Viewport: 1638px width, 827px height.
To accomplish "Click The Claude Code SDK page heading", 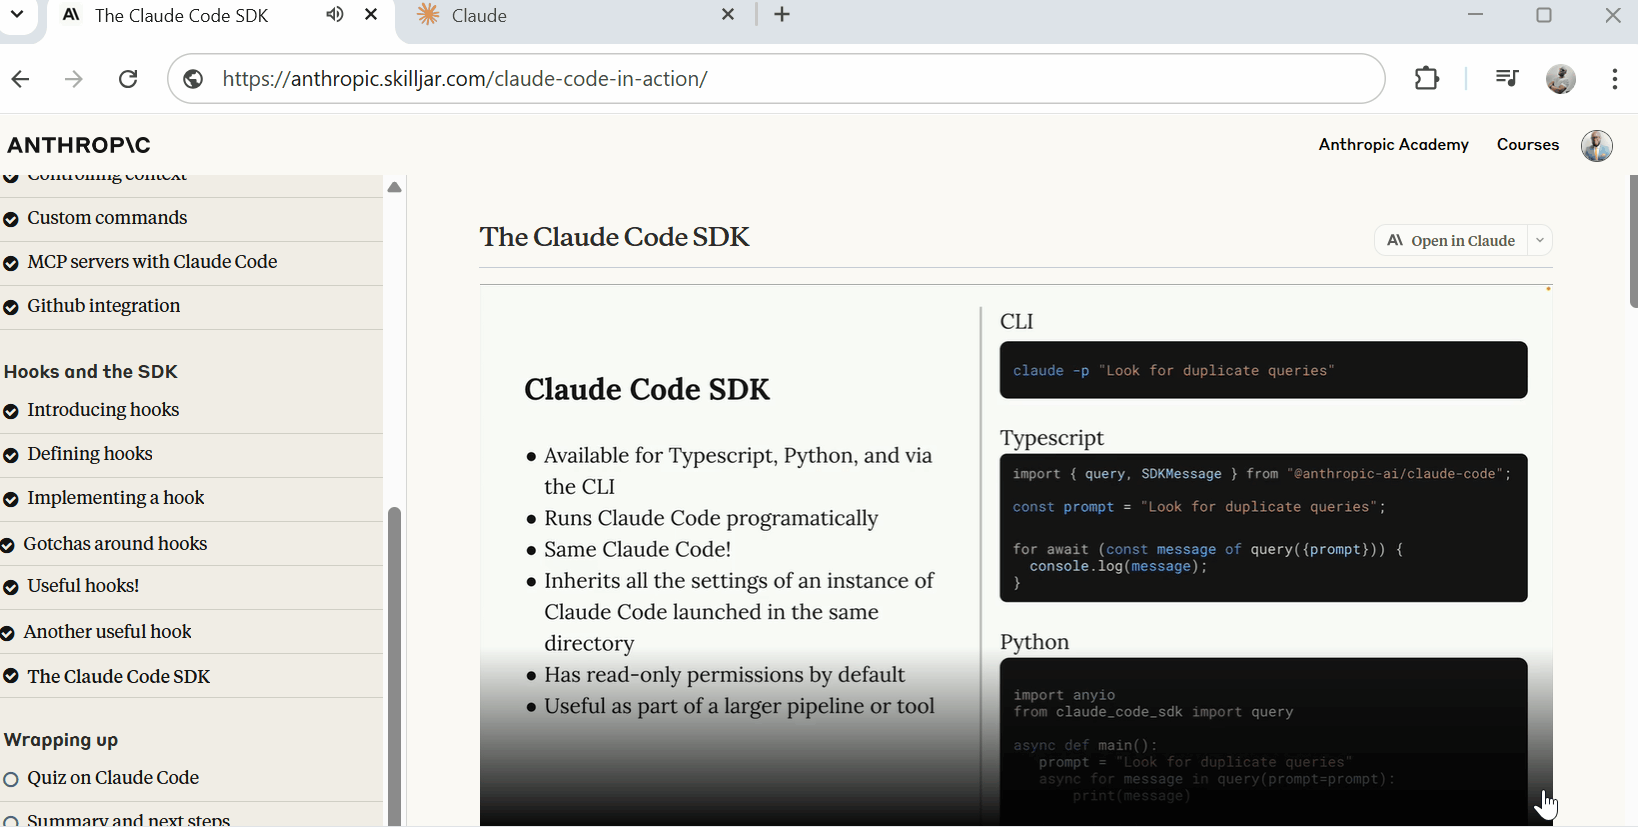I will pyautogui.click(x=614, y=237).
